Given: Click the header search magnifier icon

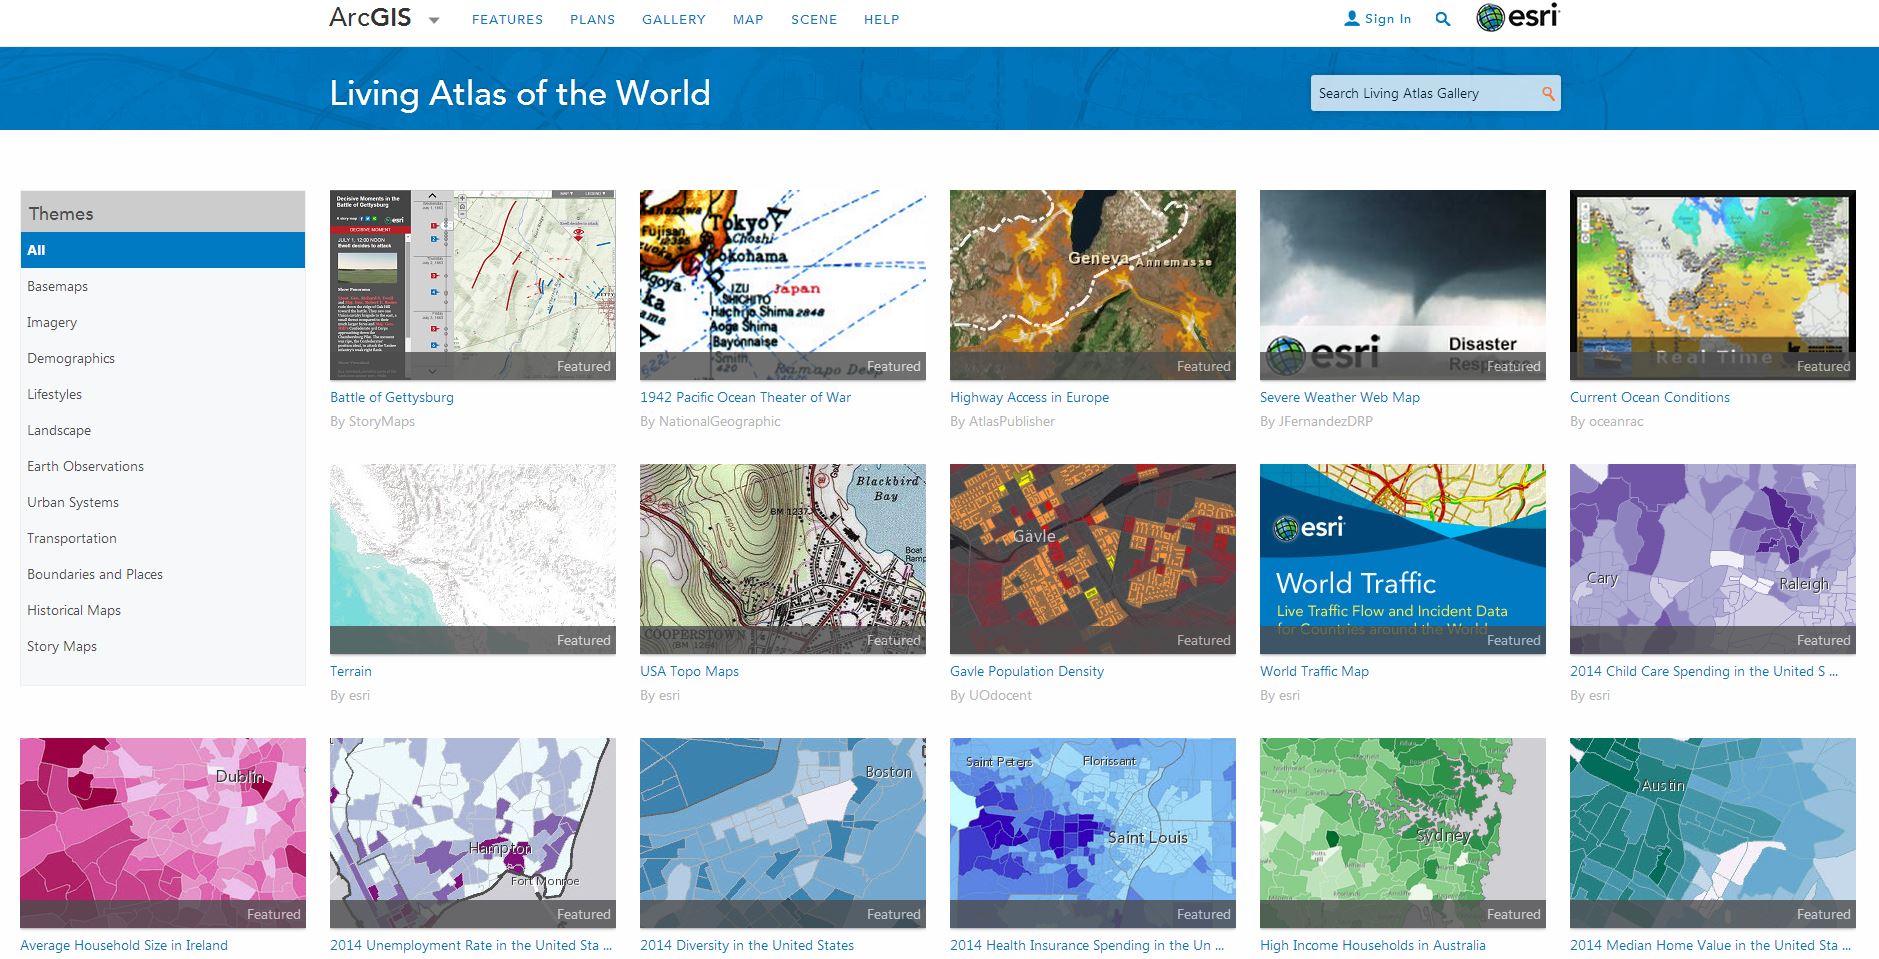Looking at the screenshot, I should pos(1442,19).
